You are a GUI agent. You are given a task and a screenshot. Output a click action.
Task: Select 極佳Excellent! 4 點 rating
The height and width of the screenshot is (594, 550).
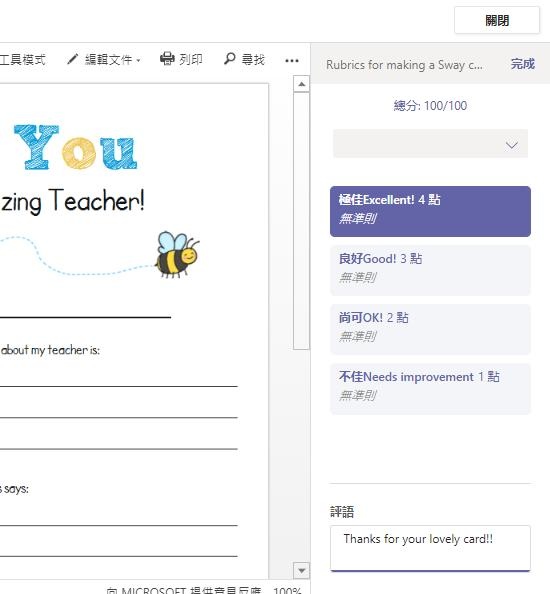[x=430, y=211]
